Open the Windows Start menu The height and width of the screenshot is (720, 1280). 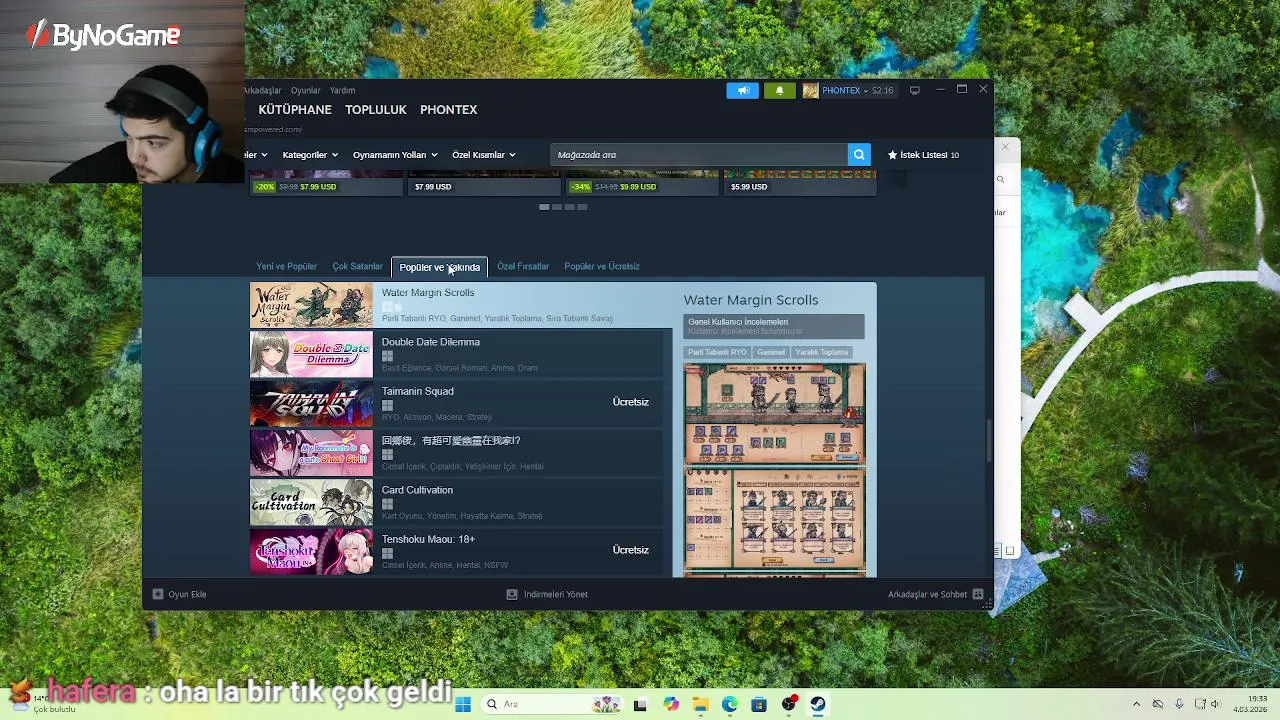tap(463, 704)
